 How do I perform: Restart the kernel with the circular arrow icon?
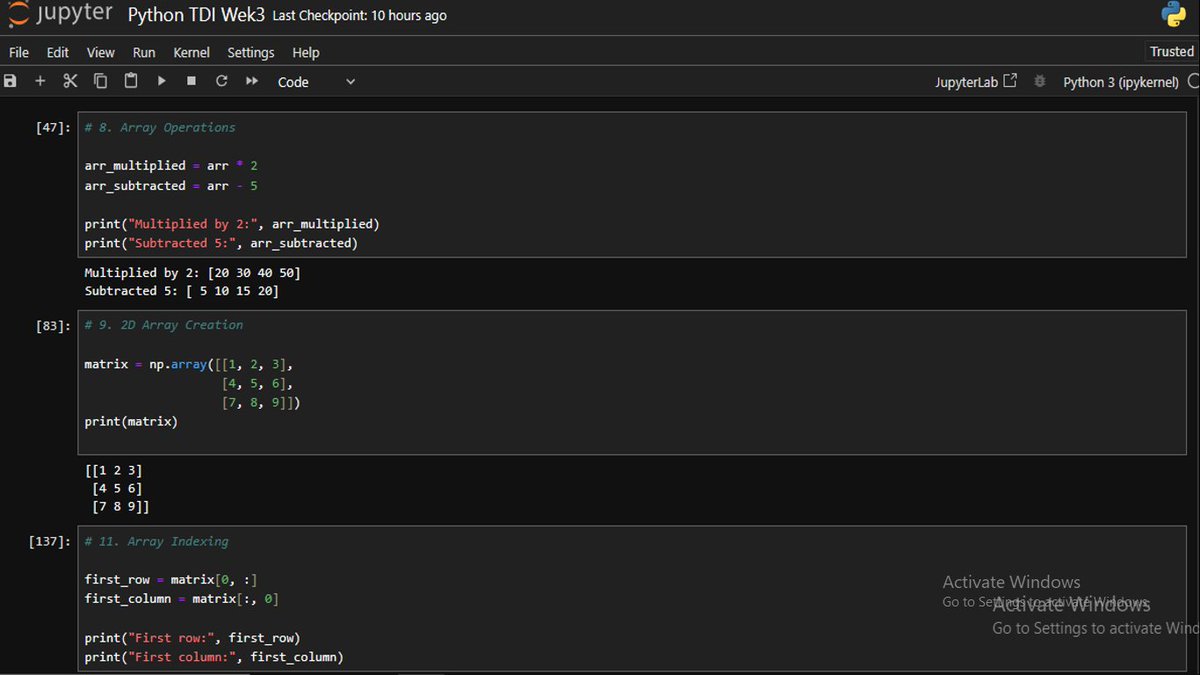click(x=221, y=82)
